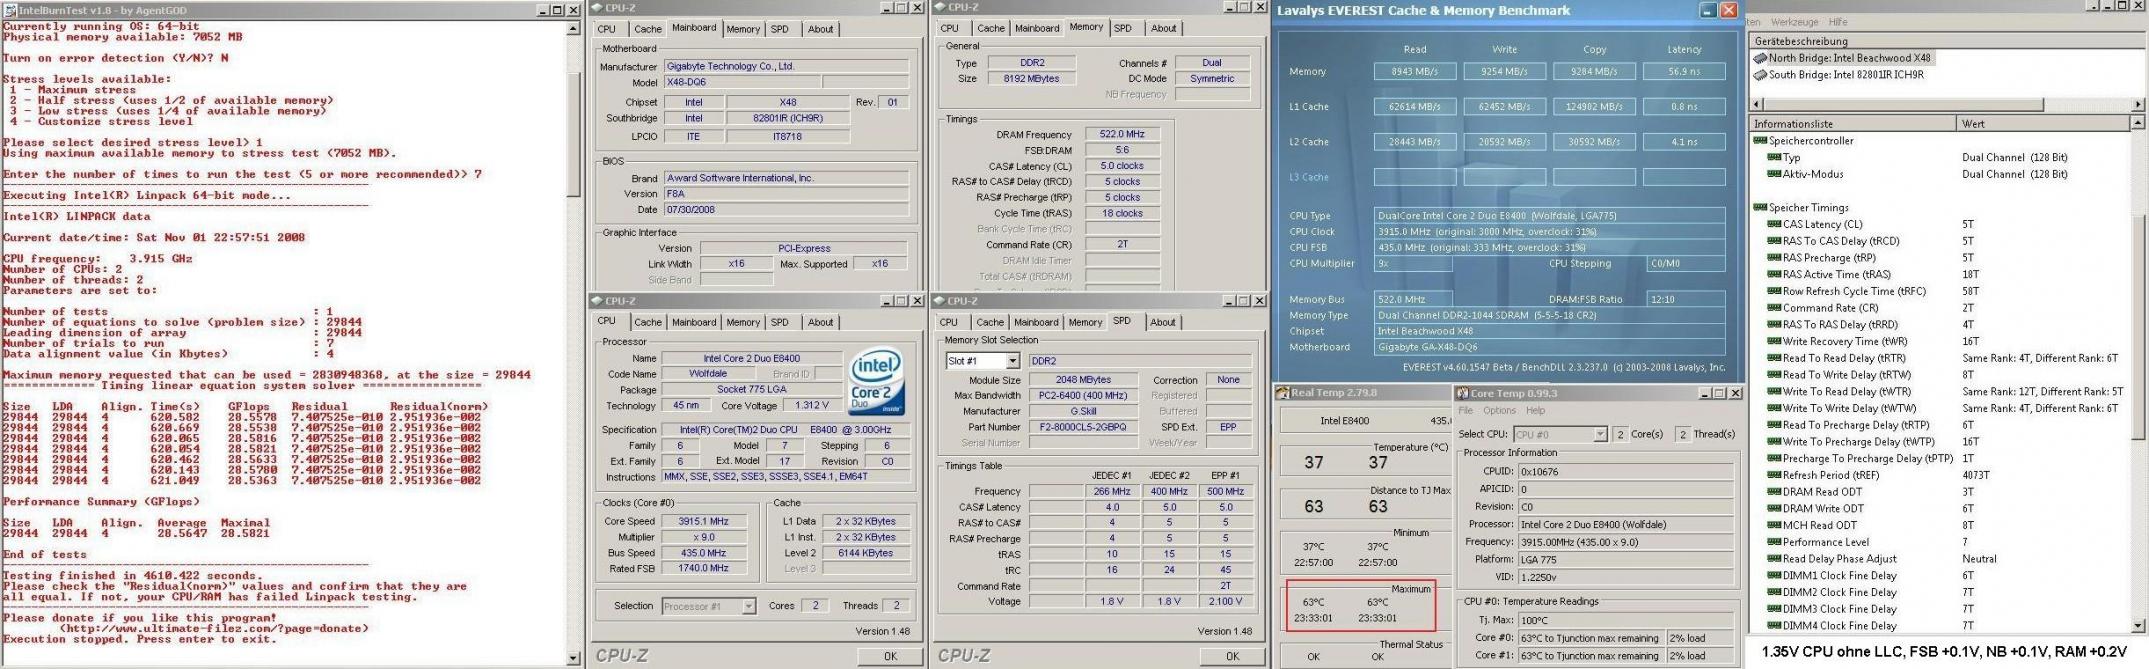Click the EPP #1 Voltage value 2.100 V
The height and width of the screenshot is (669, 2149).
(x=1225, y=602)
